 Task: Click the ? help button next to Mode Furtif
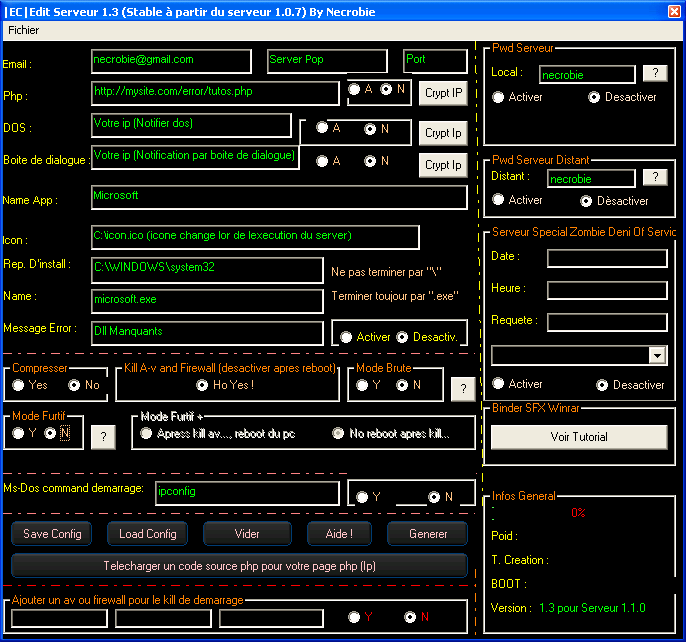(x=104, y=437)
